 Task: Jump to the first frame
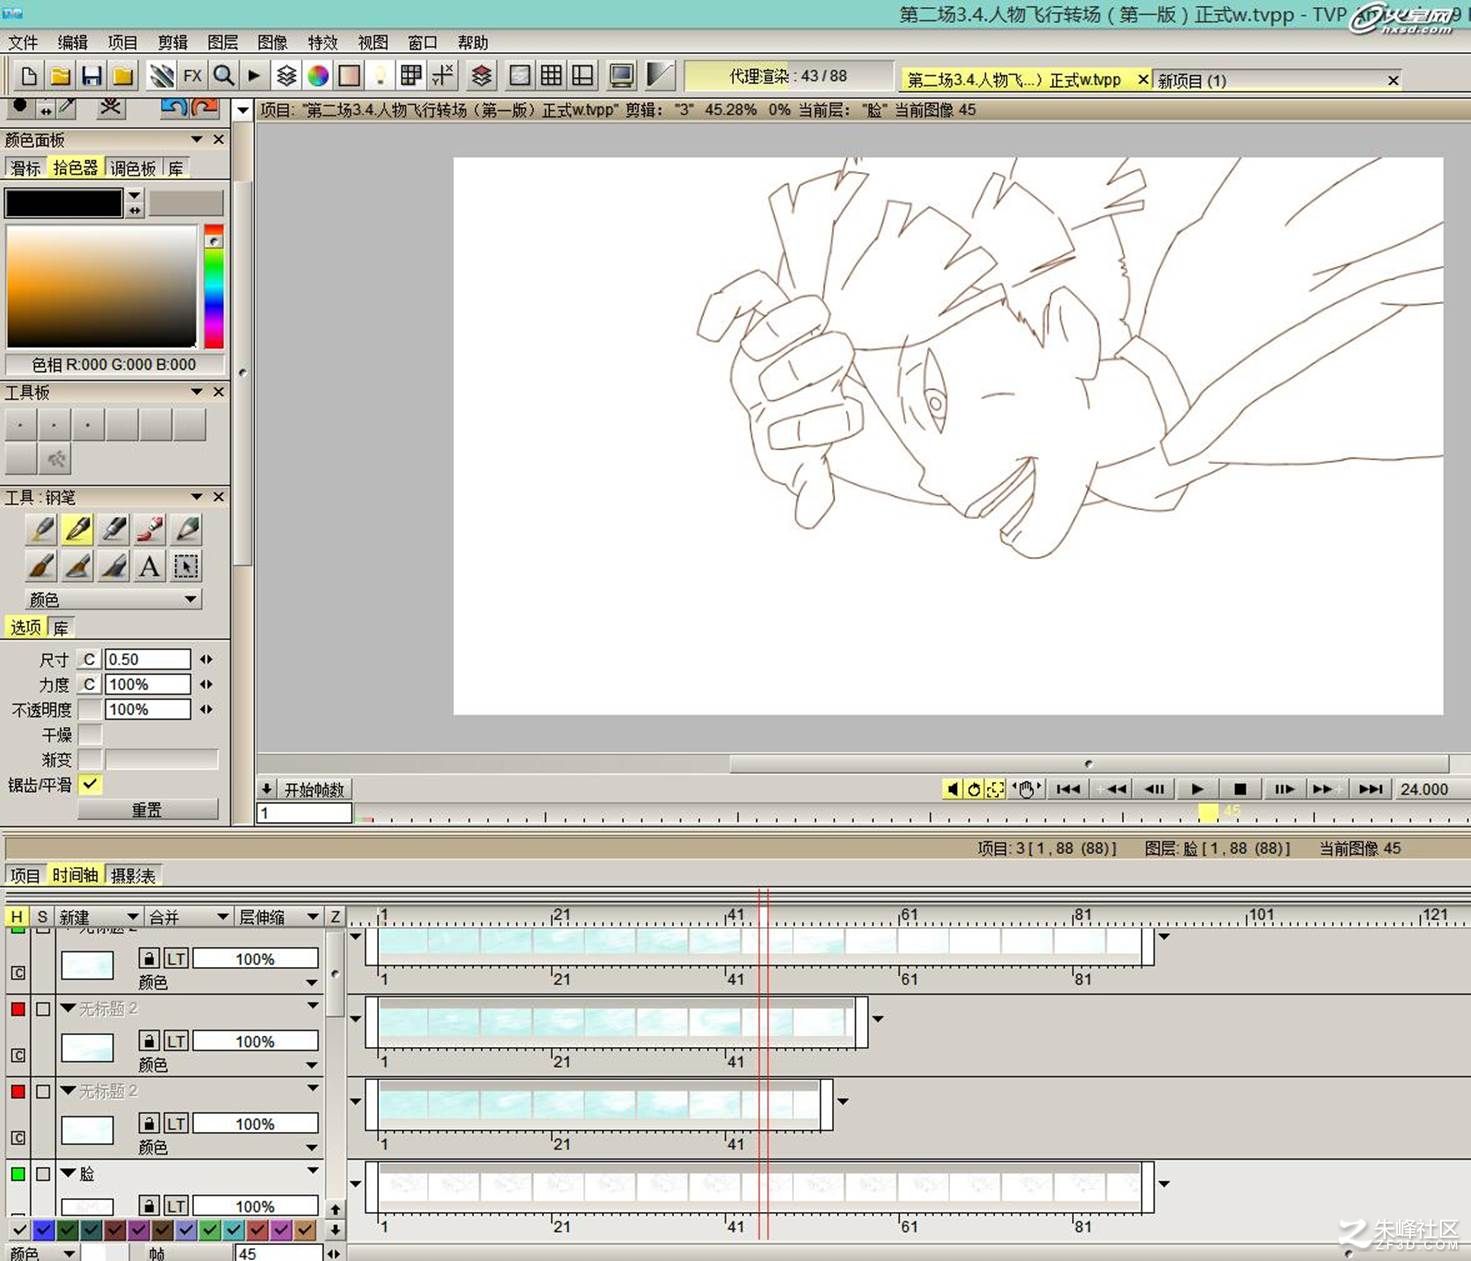1068,789
